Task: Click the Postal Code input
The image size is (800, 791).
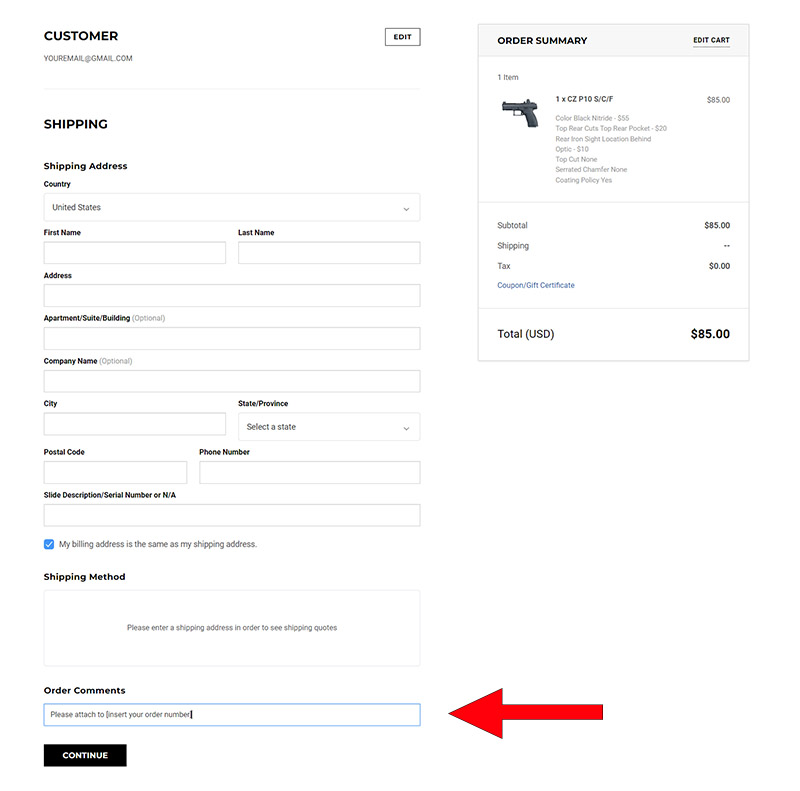Action: [115, 472]
